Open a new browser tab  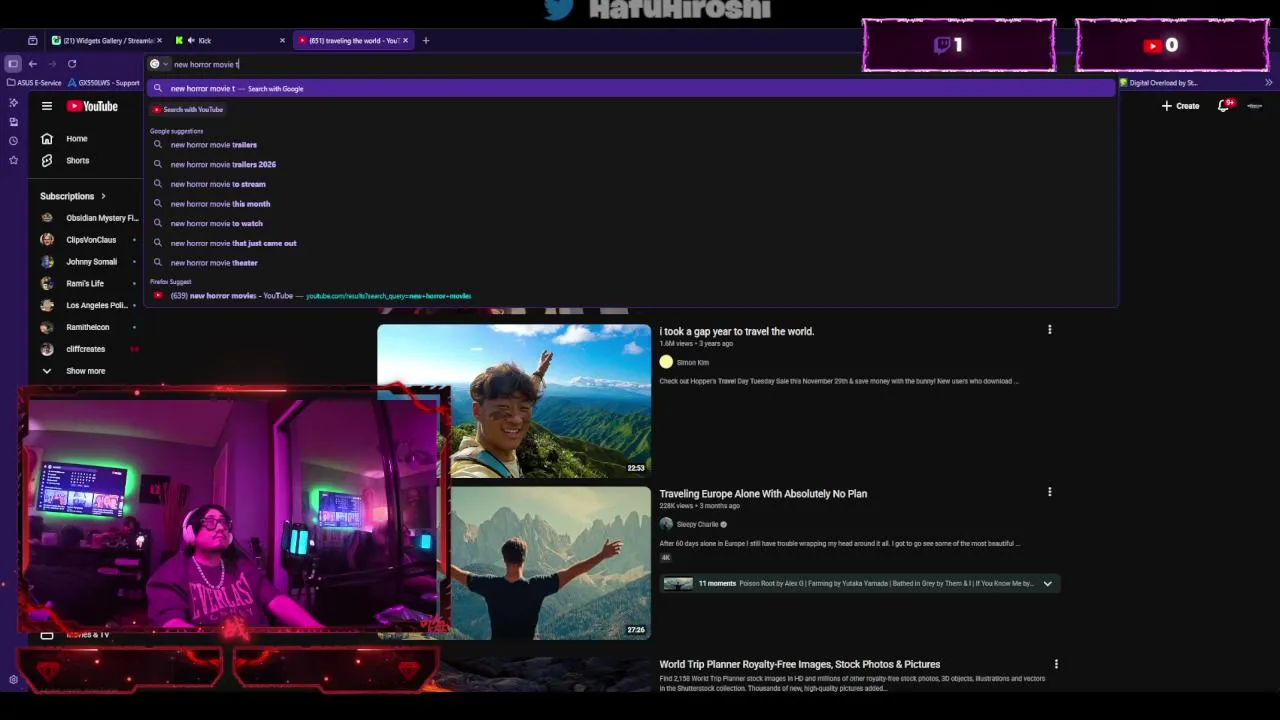(x=426, y=41)
